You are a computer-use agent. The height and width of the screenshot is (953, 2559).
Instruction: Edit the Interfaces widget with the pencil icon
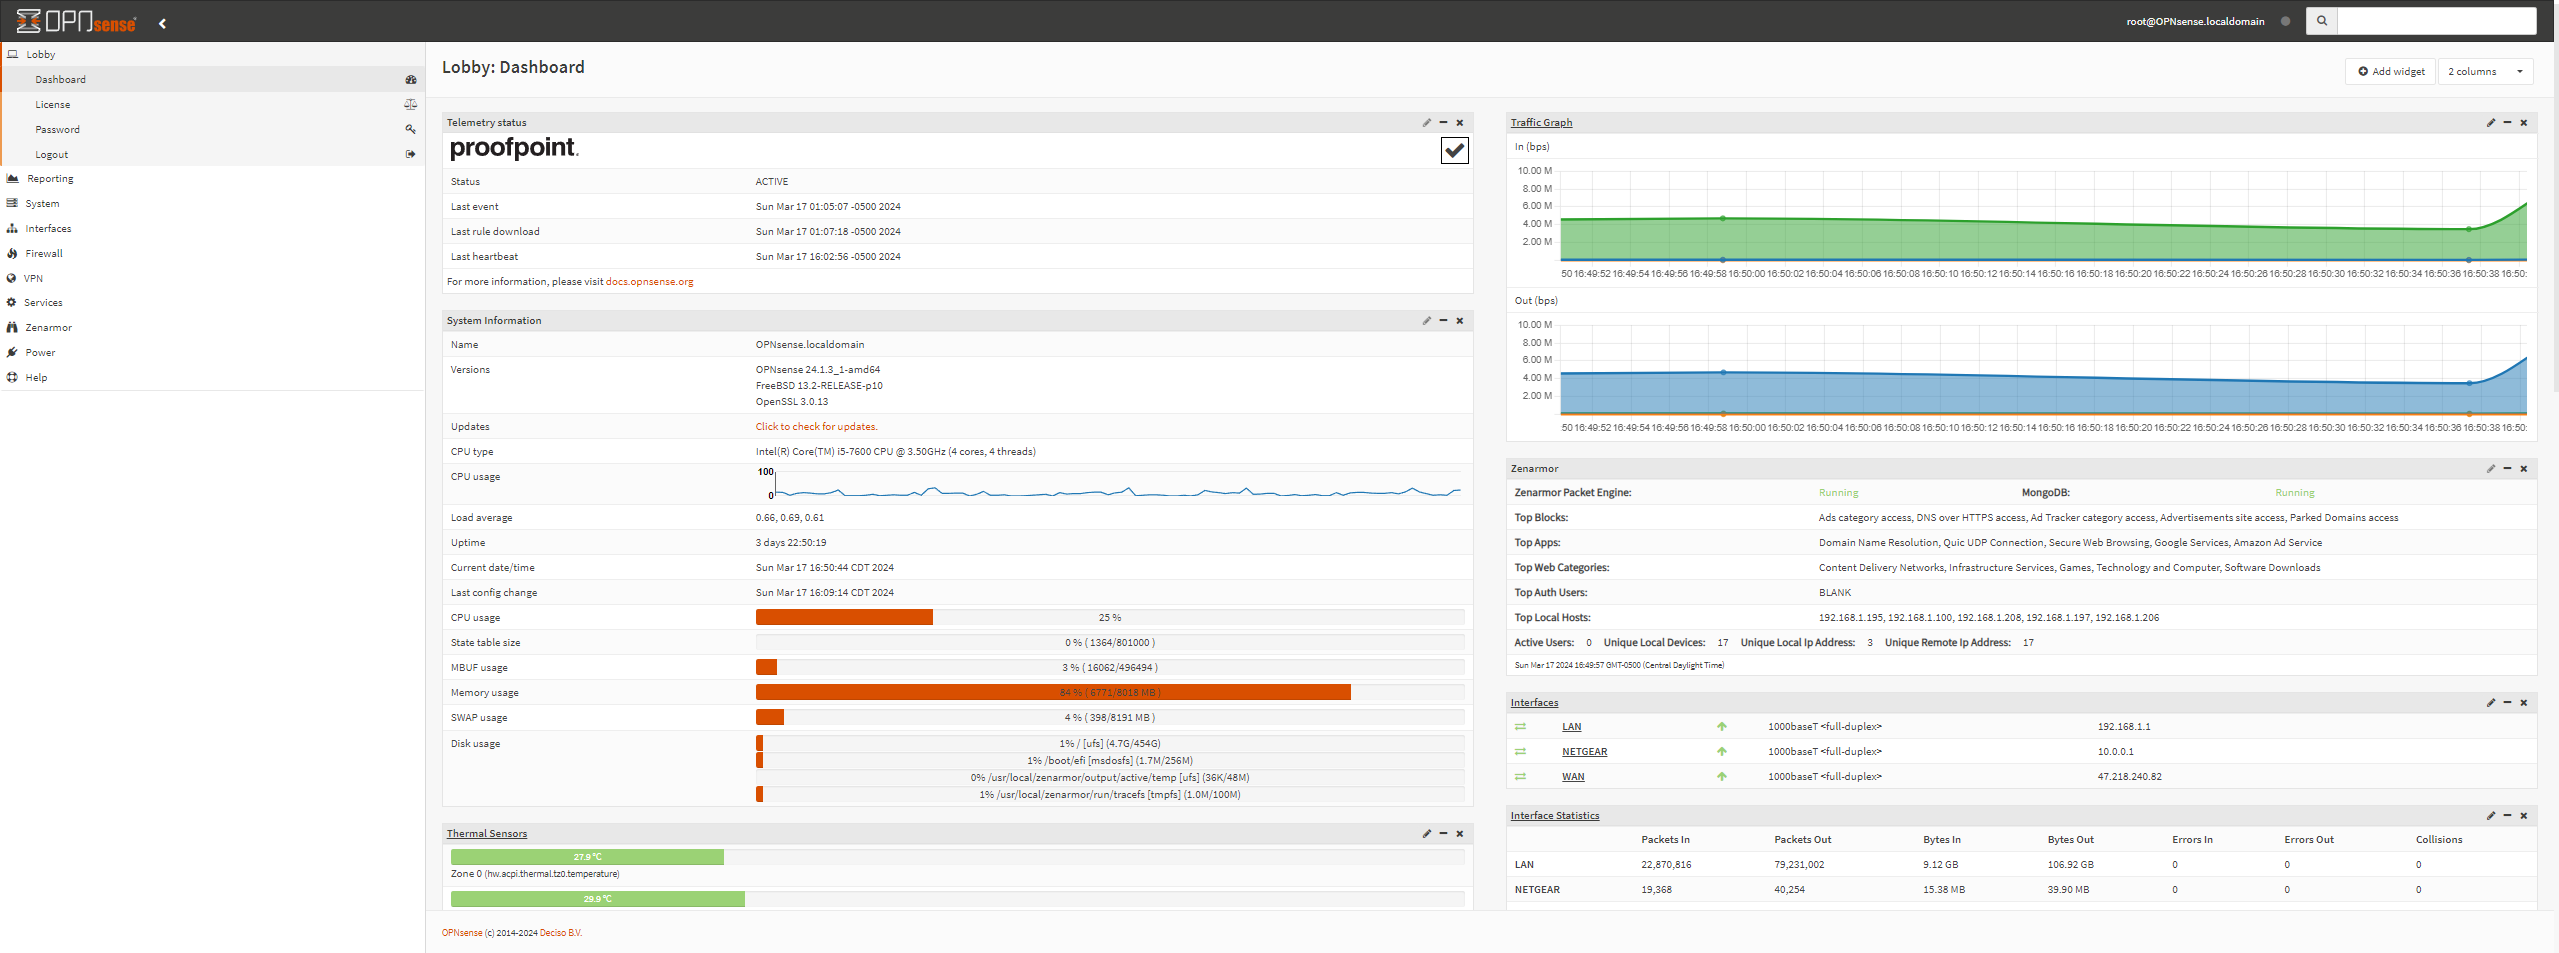(2491, 703)
